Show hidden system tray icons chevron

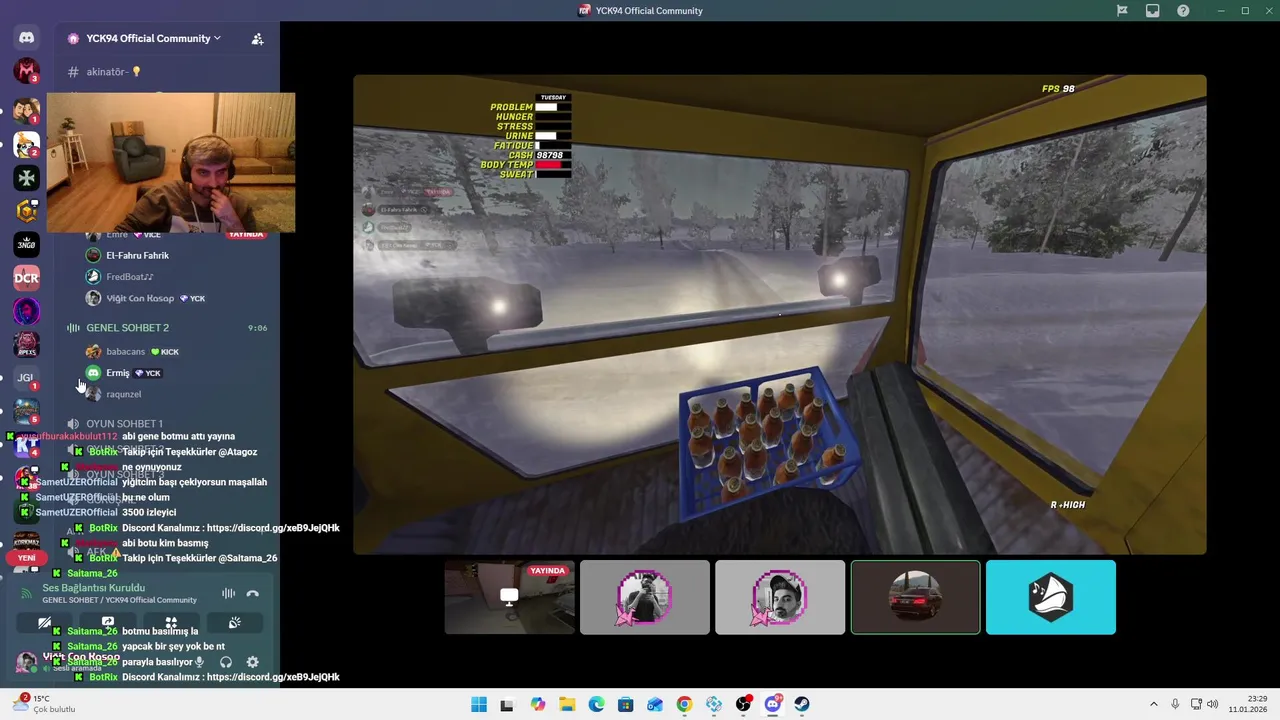(1153, 704)
